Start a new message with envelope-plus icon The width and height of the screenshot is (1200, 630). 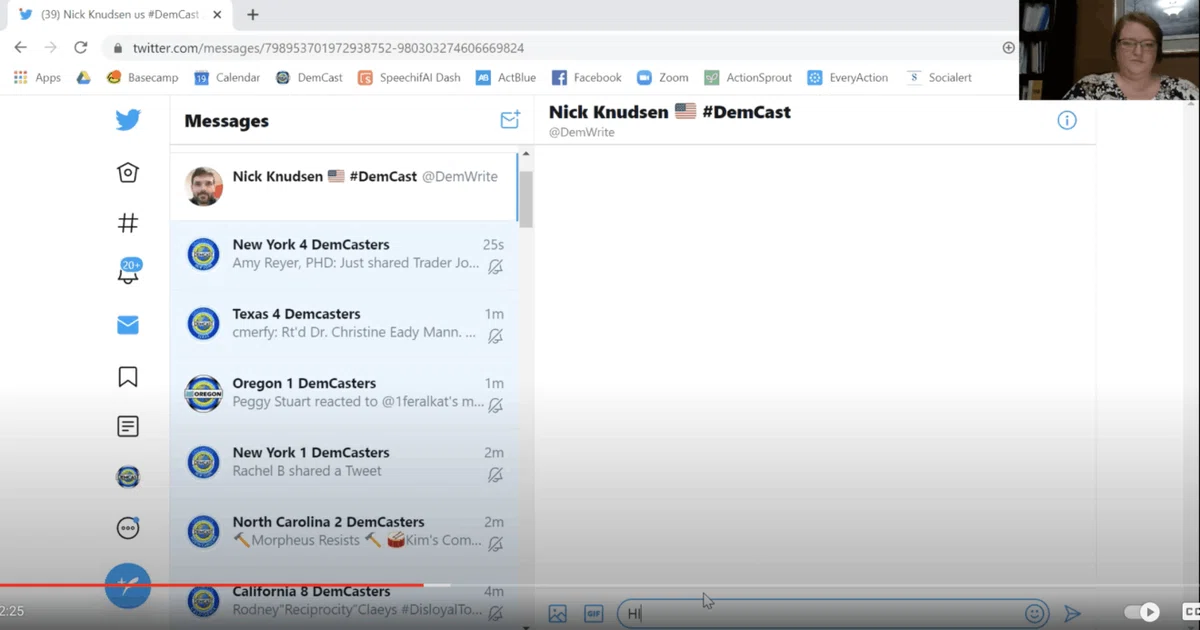pyautogui.click(x=510, y=120)
